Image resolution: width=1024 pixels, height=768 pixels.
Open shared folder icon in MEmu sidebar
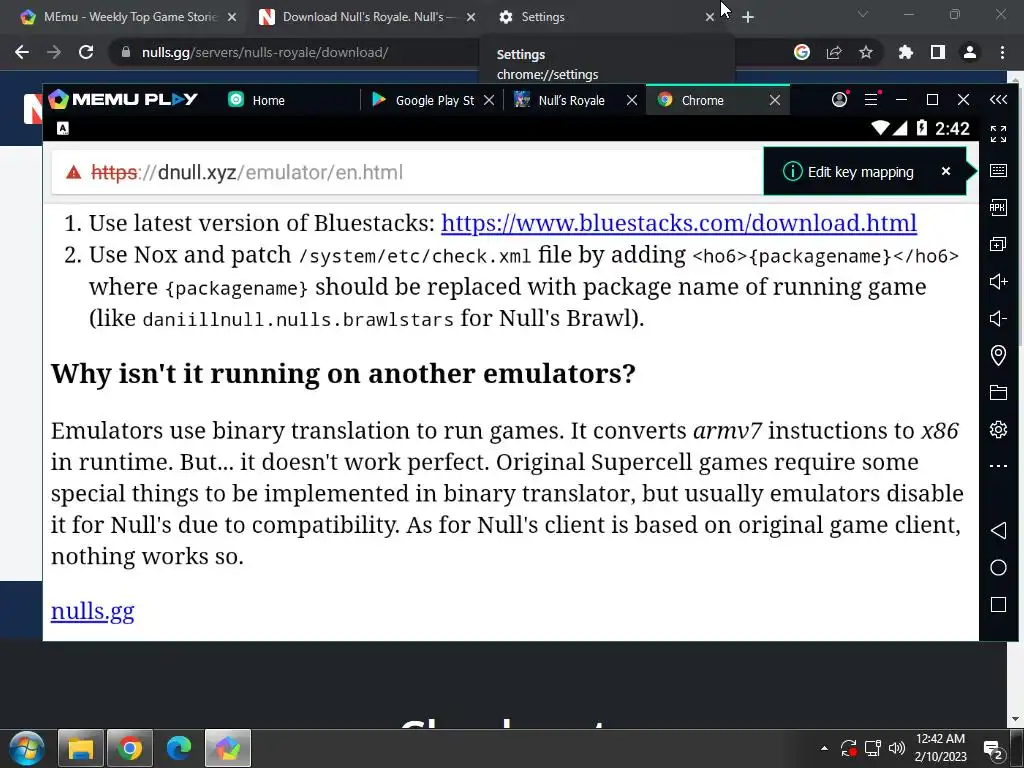(998, 392)
